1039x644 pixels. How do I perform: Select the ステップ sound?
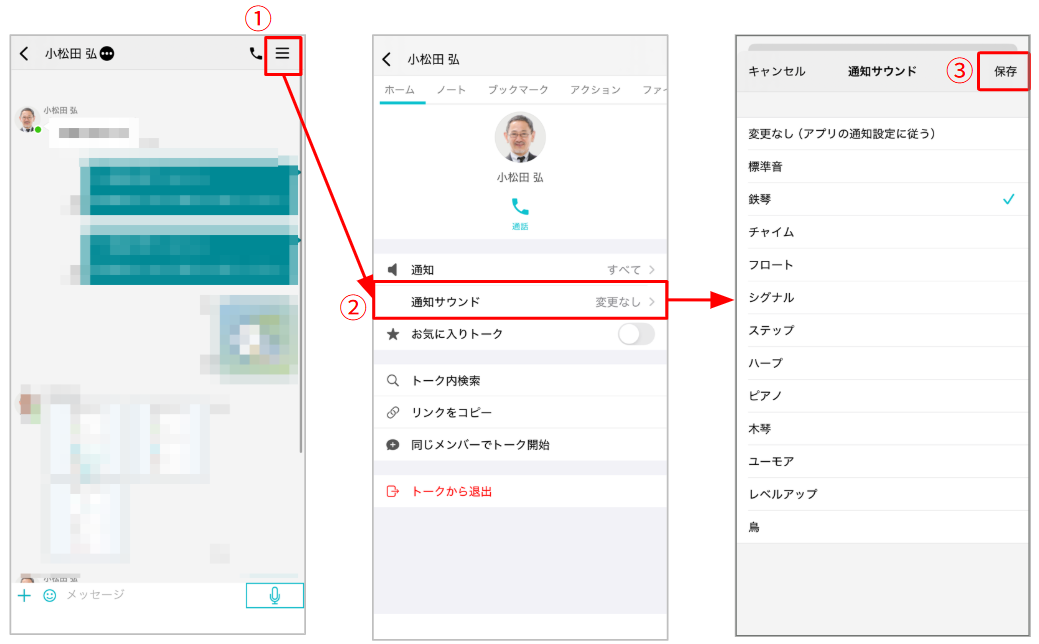tap(883, 330)
